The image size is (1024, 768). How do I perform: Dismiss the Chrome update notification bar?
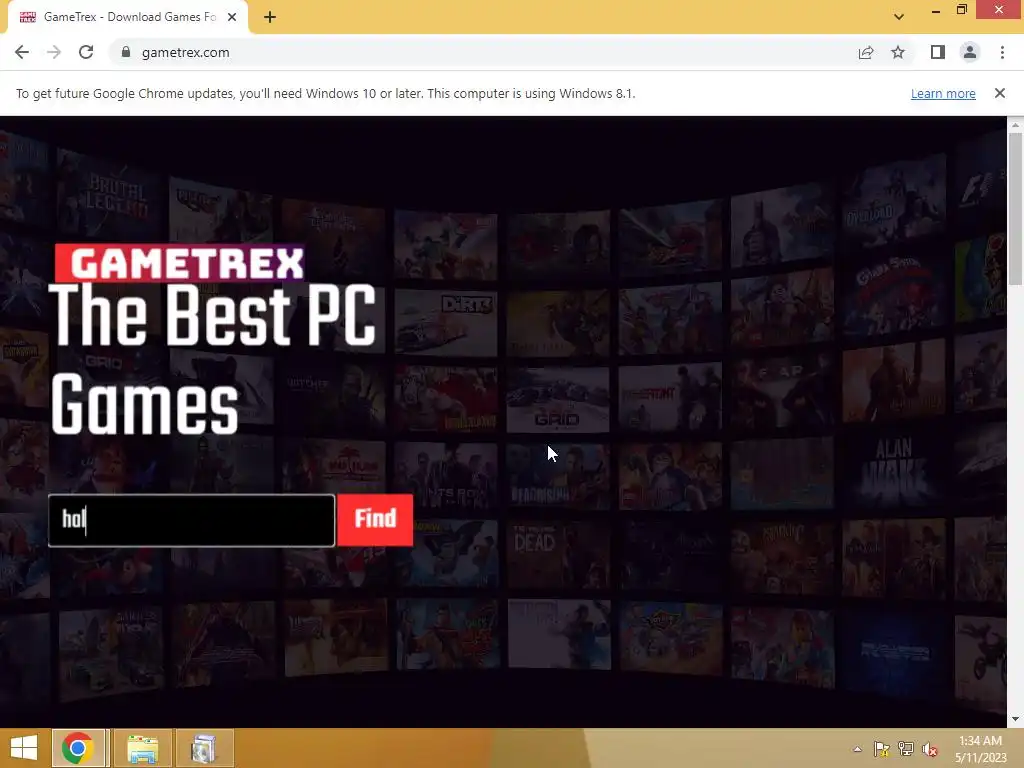click(x=1000, y=93)
